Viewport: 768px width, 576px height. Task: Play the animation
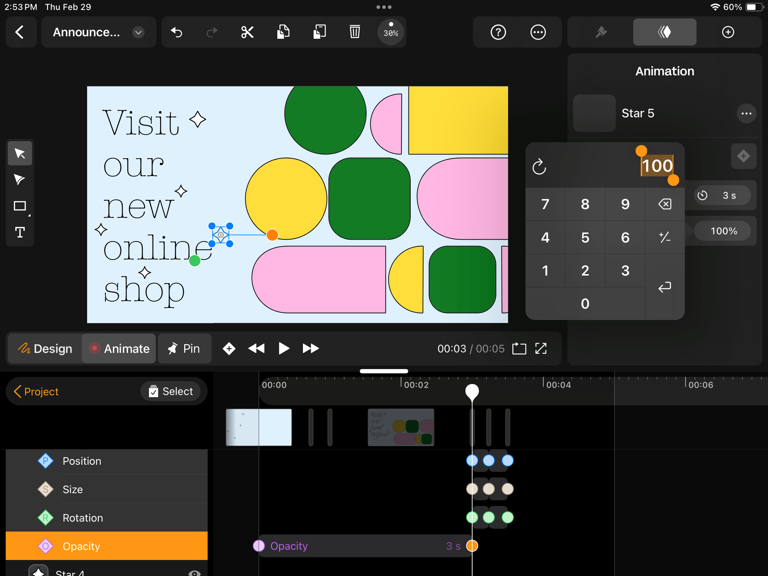coord(284,349)
